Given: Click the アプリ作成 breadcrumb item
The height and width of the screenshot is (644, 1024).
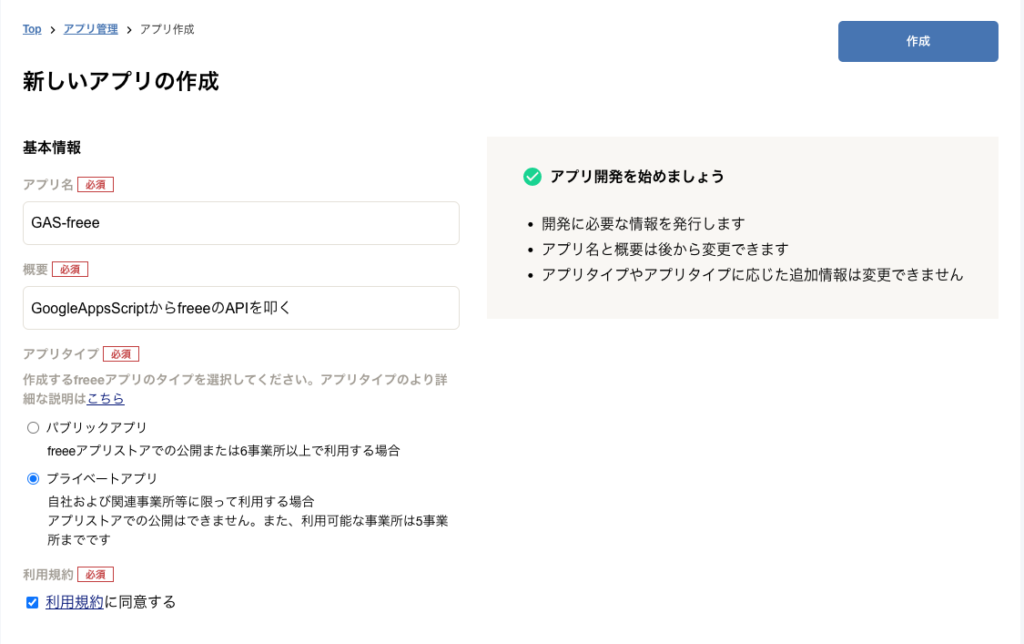Looking at the screenshot, I should 166,29.
